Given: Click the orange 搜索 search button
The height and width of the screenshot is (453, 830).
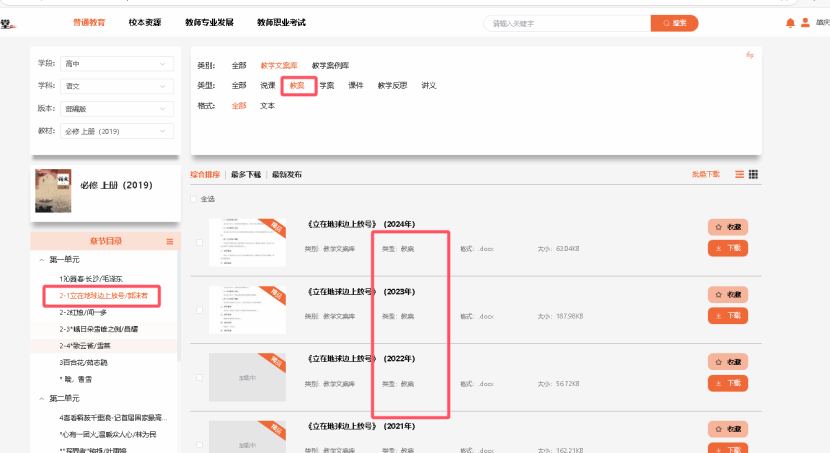Looking at the screenshot, I should click(x=674, y=23).
